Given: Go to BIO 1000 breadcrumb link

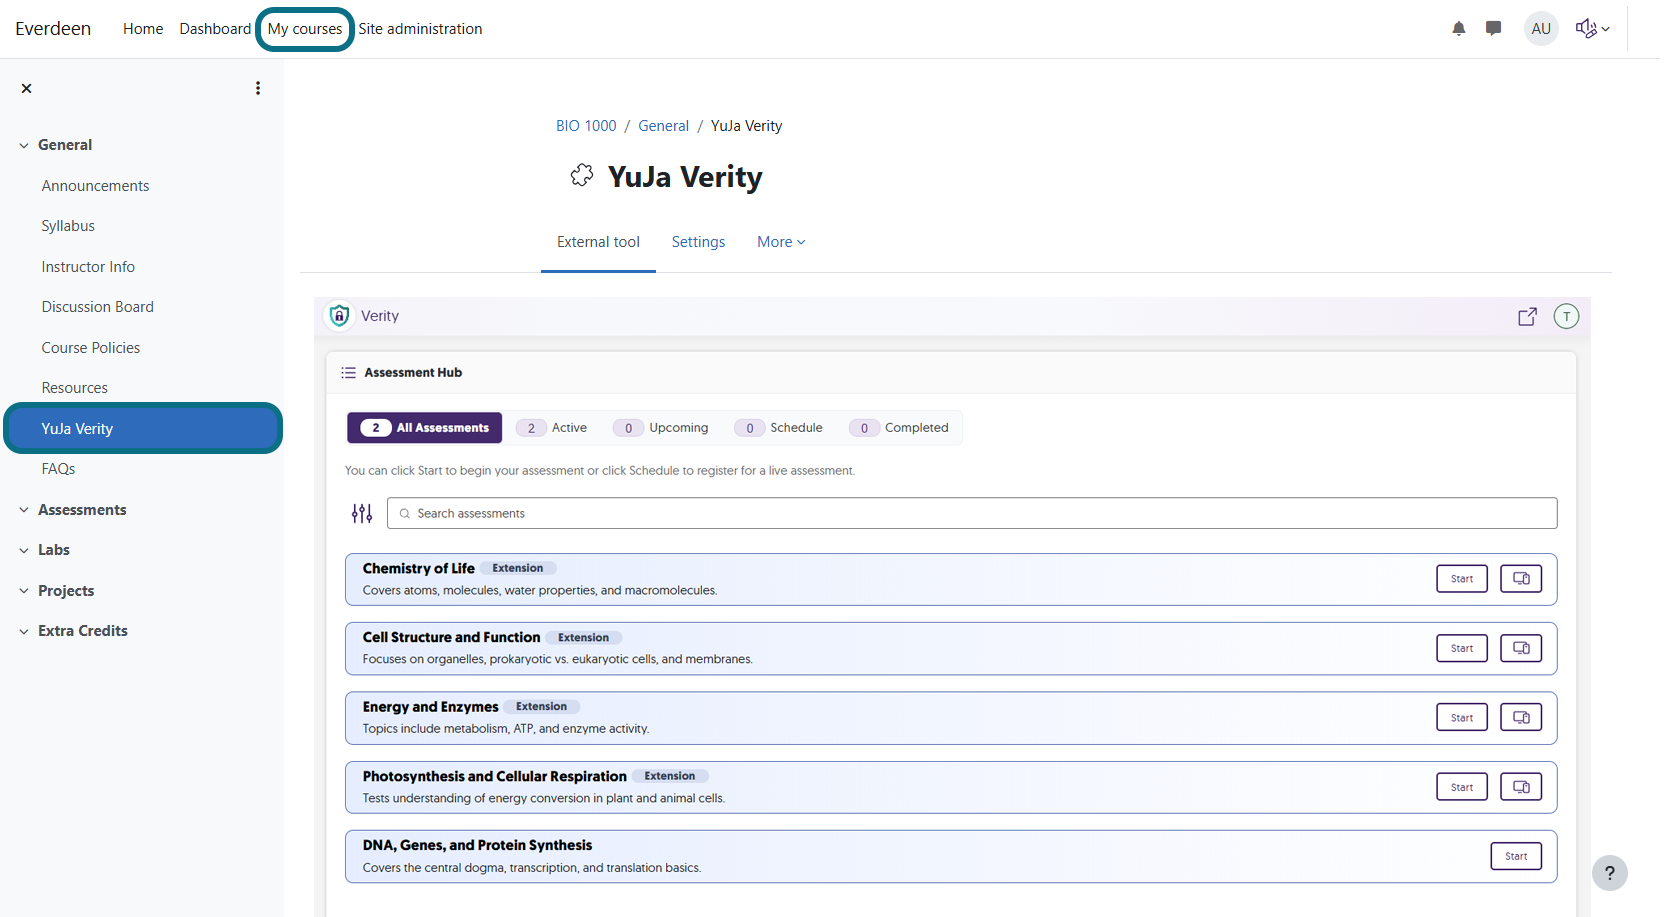Looking at the screenshot, I should point(586,126).
